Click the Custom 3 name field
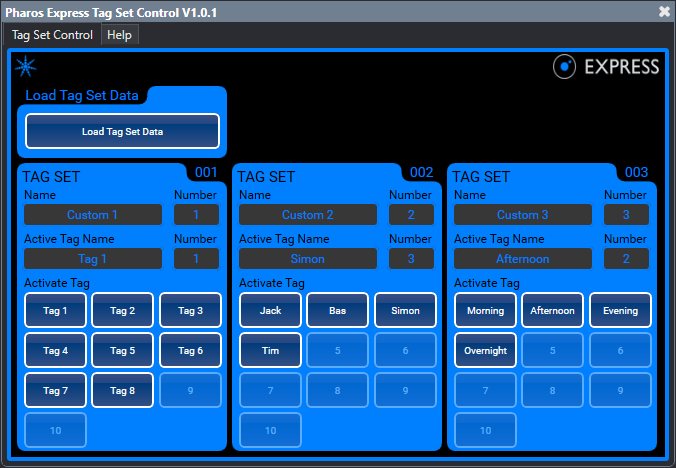 coord(523,215)
